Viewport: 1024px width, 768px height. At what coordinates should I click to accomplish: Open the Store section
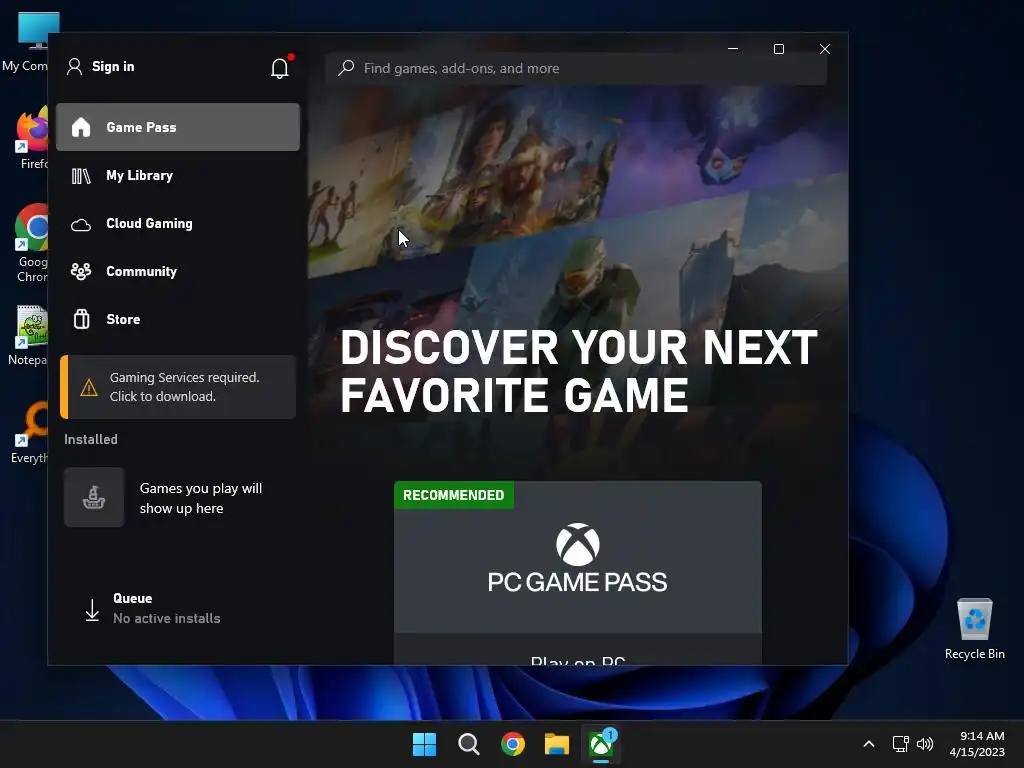pos(178,319)
